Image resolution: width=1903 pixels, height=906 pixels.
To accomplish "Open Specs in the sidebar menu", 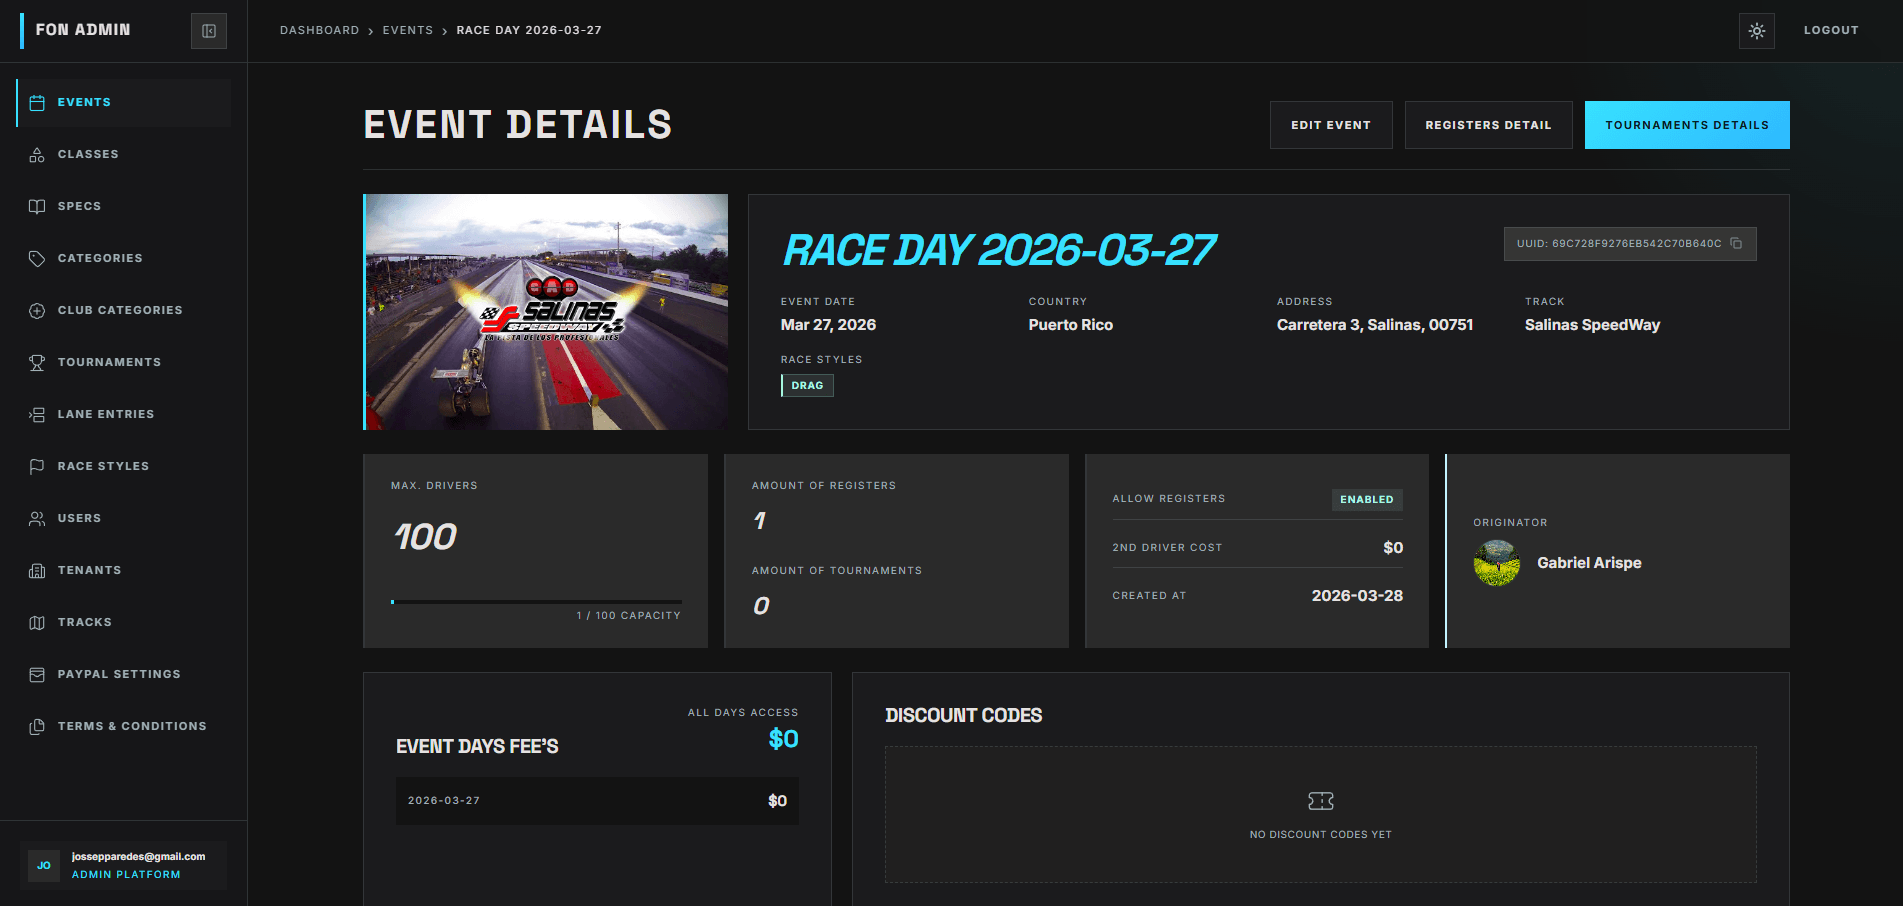I will (x=124, y=207).
